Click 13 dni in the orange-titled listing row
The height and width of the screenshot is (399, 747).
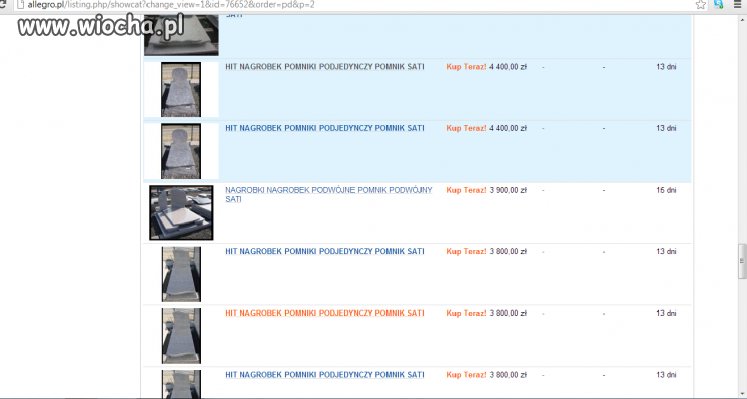(x=666, y=313)
